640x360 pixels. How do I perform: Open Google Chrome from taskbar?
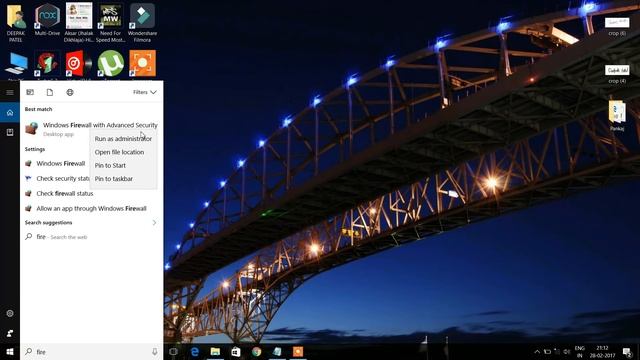point(256,351)
